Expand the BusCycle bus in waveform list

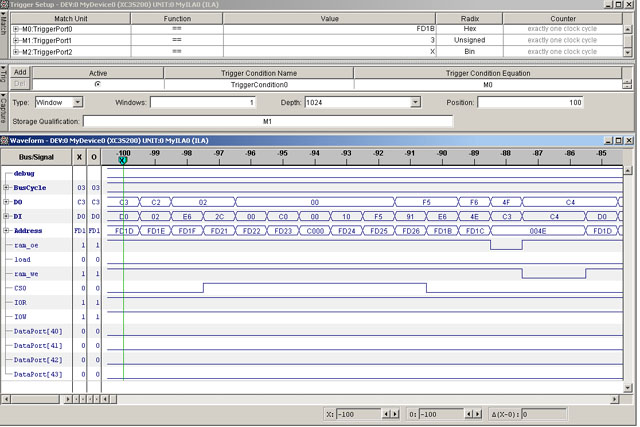coord(7,188)
